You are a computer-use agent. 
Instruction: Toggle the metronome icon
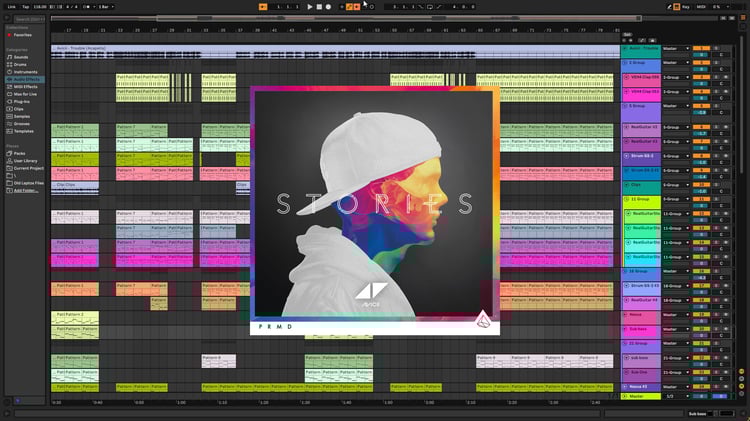[x=87, y=7]
